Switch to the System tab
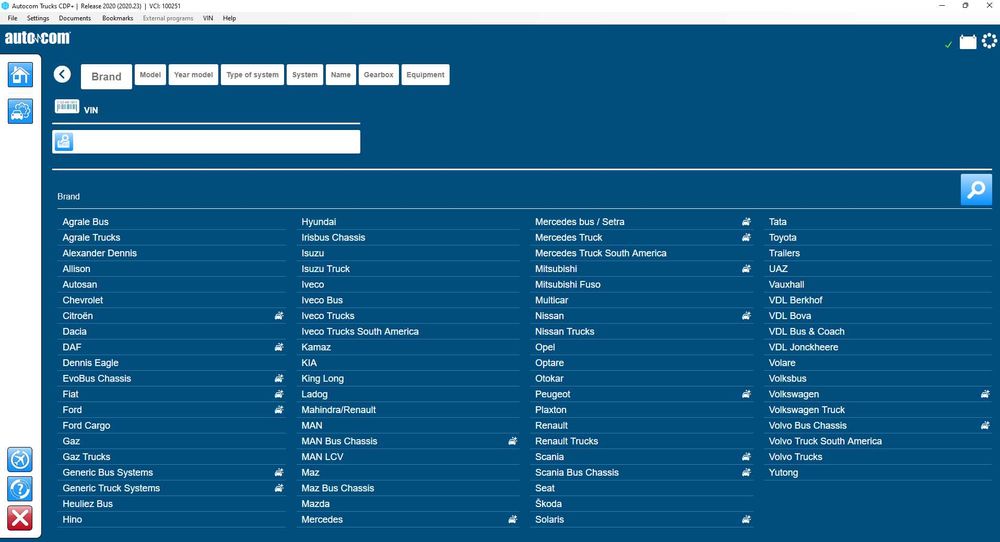The image size is (1000, 542). (x=305, y=75)
